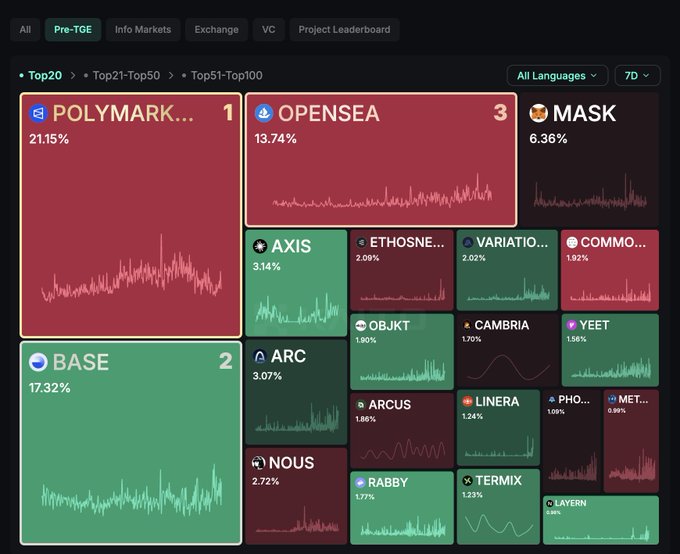Click the MET... tile logo icon

(x=612, y=399)
